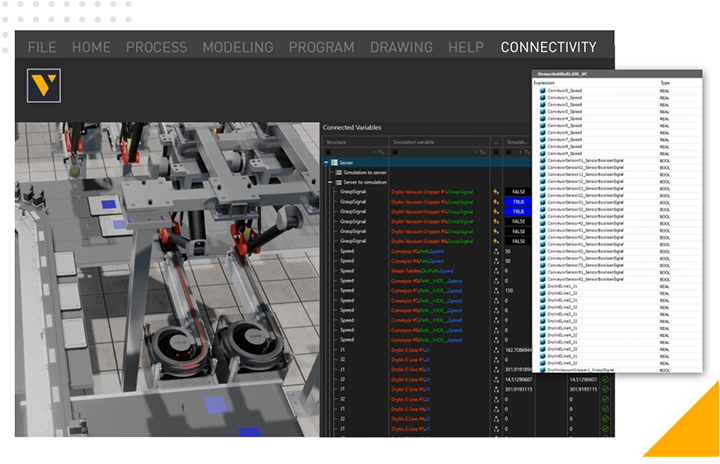Click the direction arrow icon in first GraspSignal row
The image size is (720, 464).
(495, 191)
